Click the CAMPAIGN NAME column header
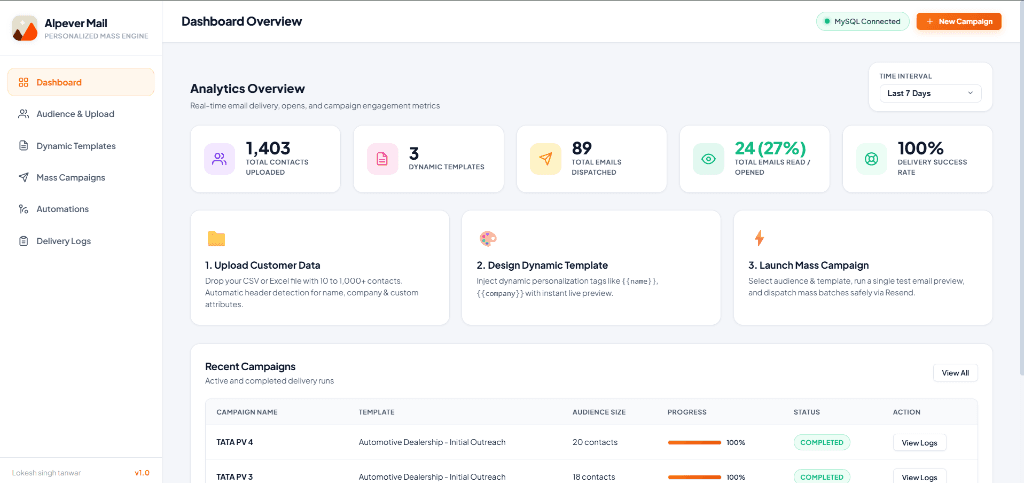Image resolution: width=1024 pixels, height=483 pixels. 247,413
